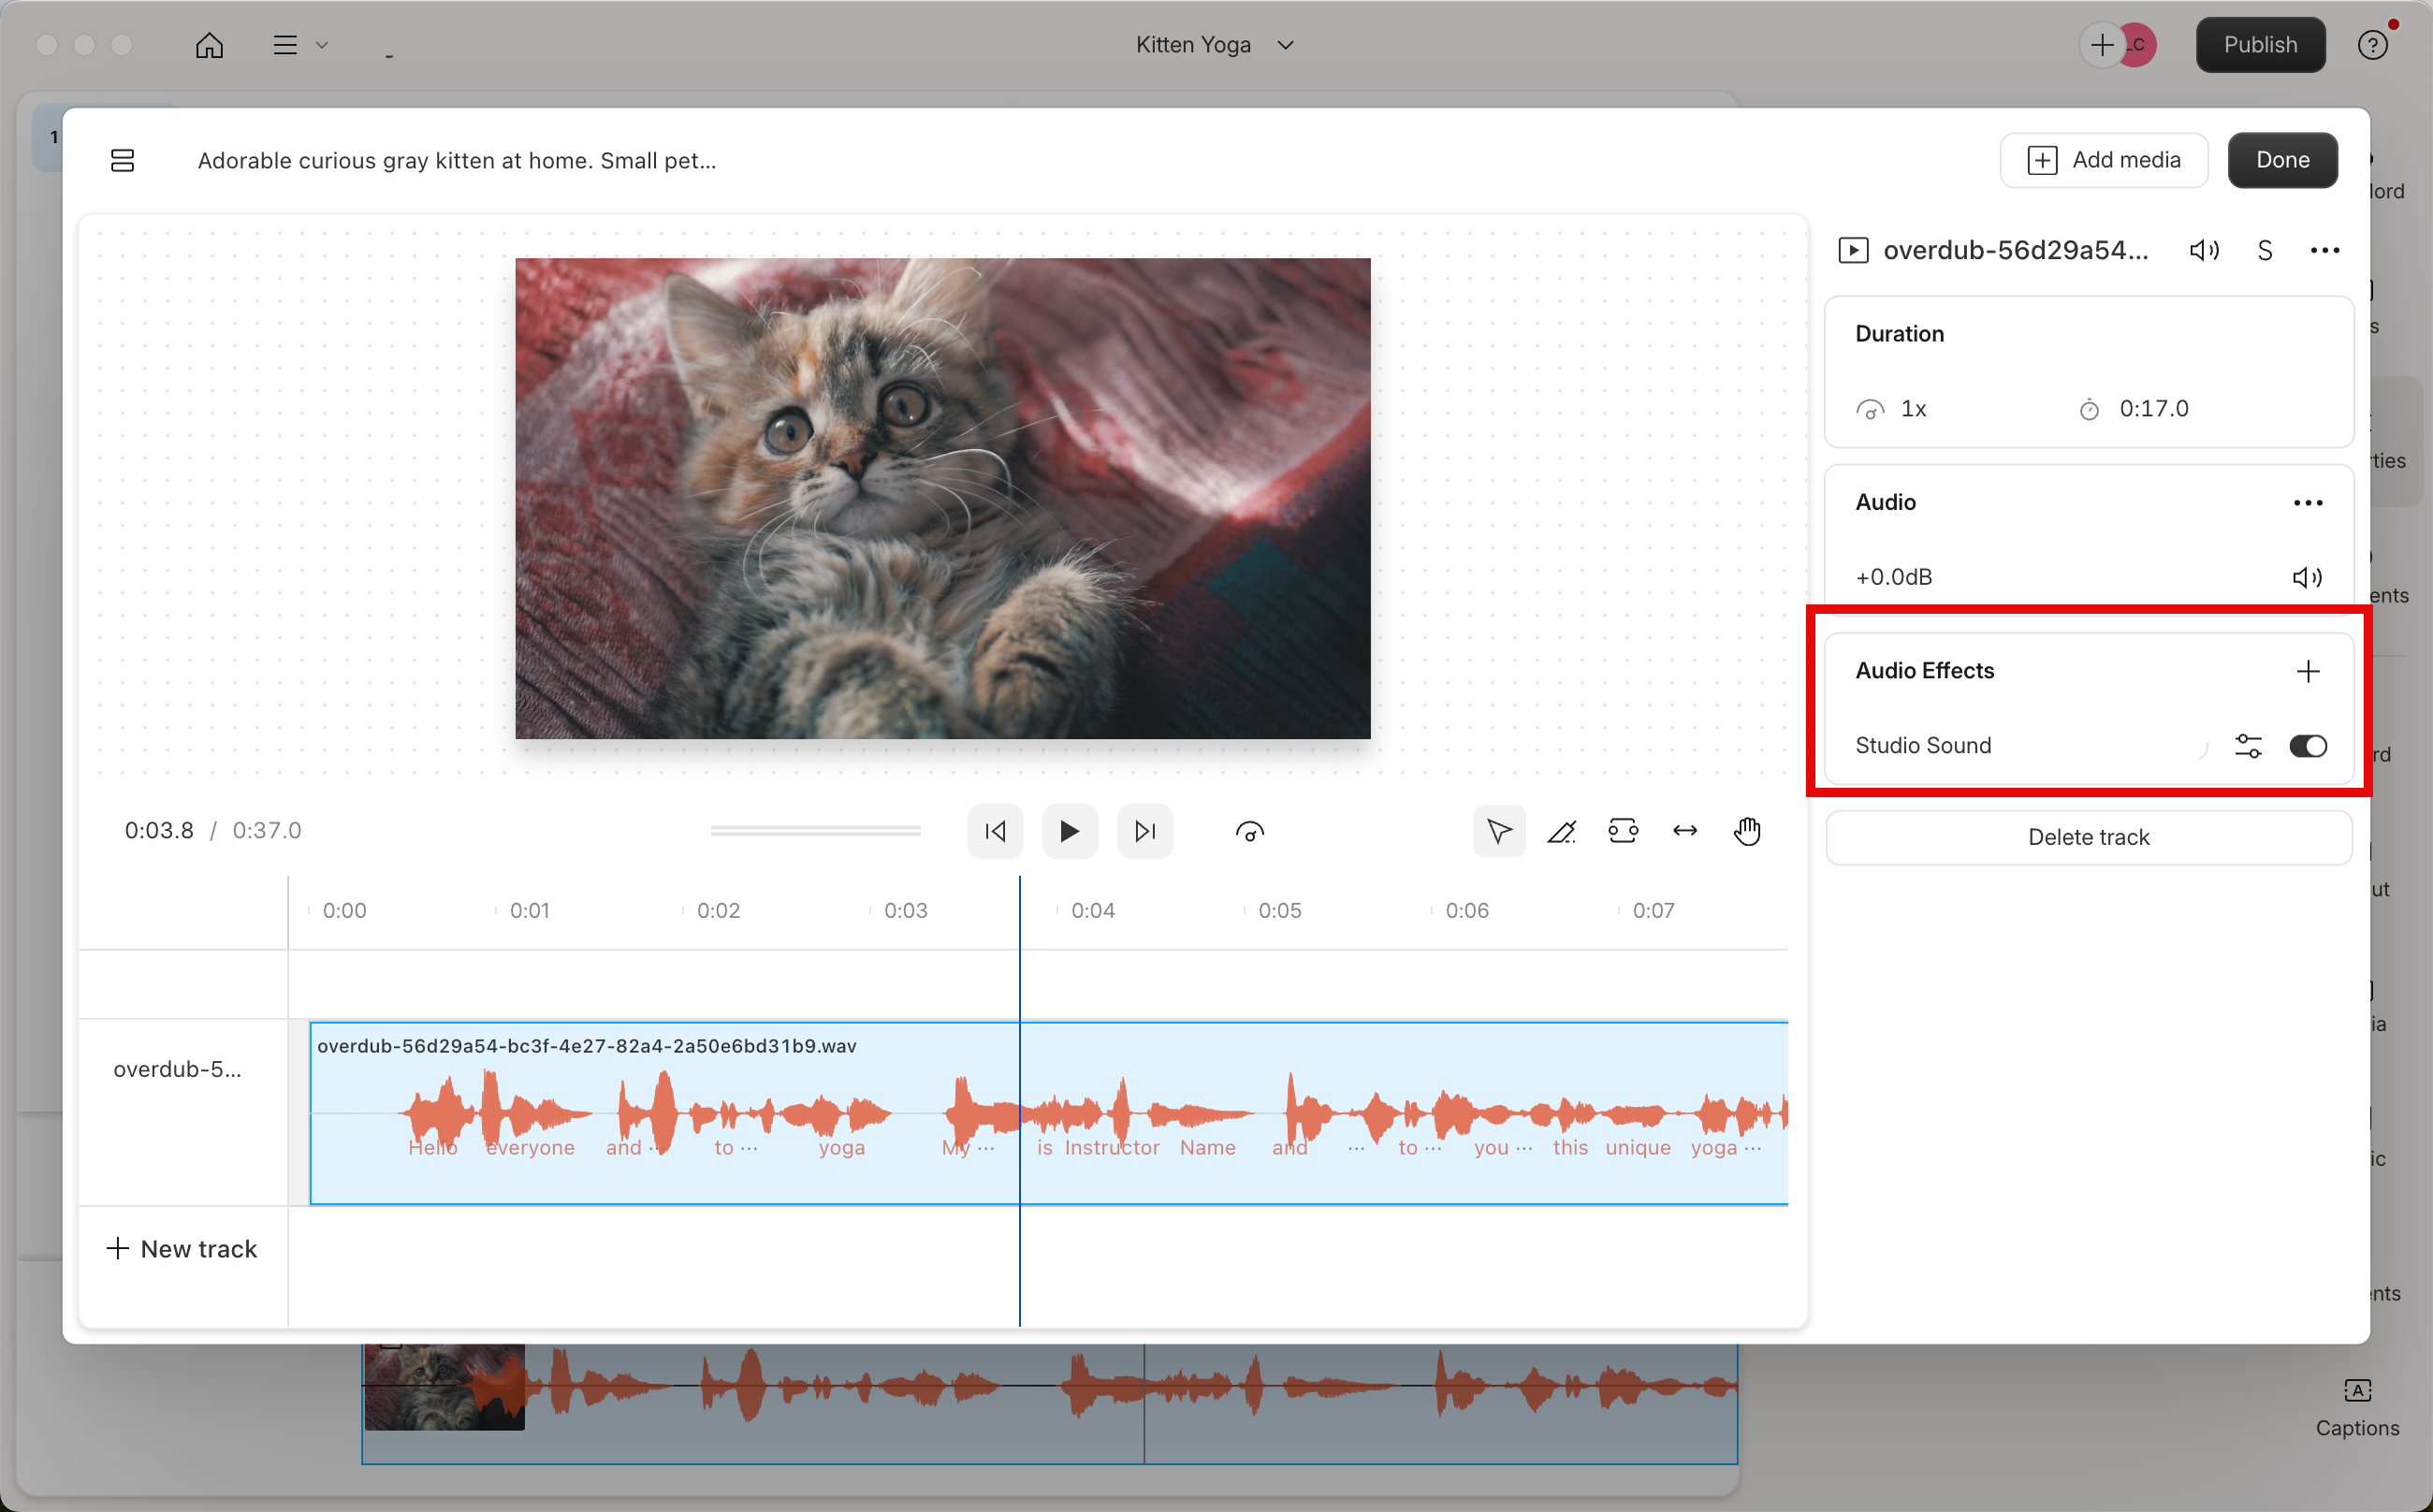This screenshot has height=1512, width=2433.
Task: Click the scene description text Adorable curious gray kitten
Action: click(x=456, y=161)
